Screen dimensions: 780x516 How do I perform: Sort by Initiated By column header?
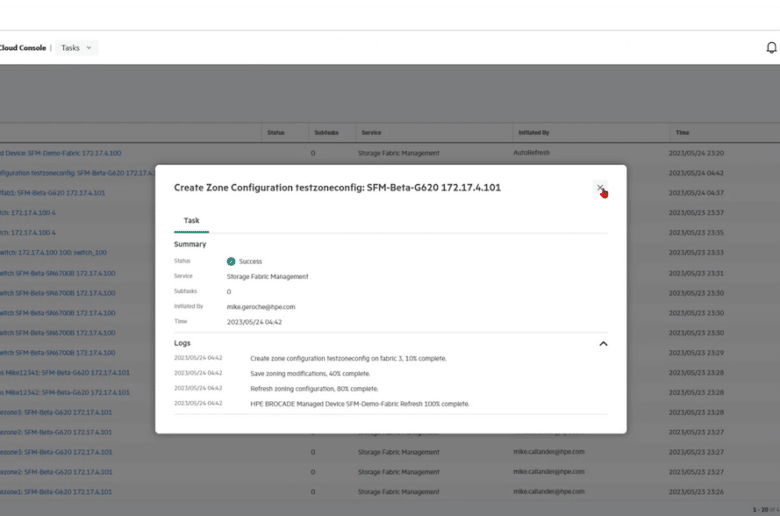point(534,133)
